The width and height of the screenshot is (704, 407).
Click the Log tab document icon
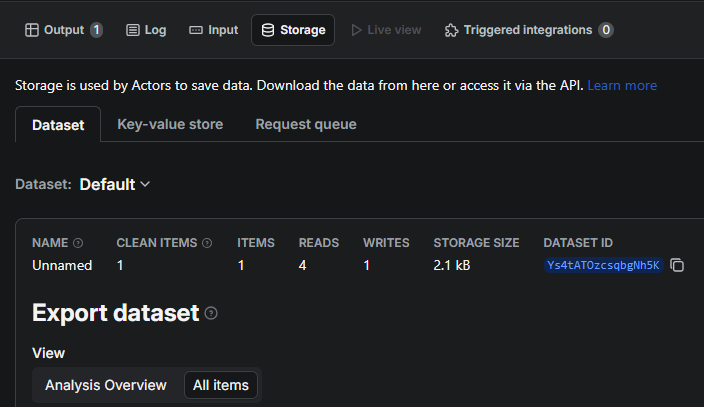pyautogui.click(x=133, y=30)
